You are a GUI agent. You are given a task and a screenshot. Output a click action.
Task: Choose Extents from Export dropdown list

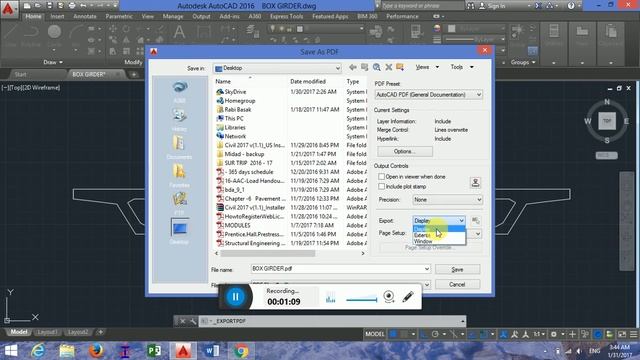click(x=439, y=236)
